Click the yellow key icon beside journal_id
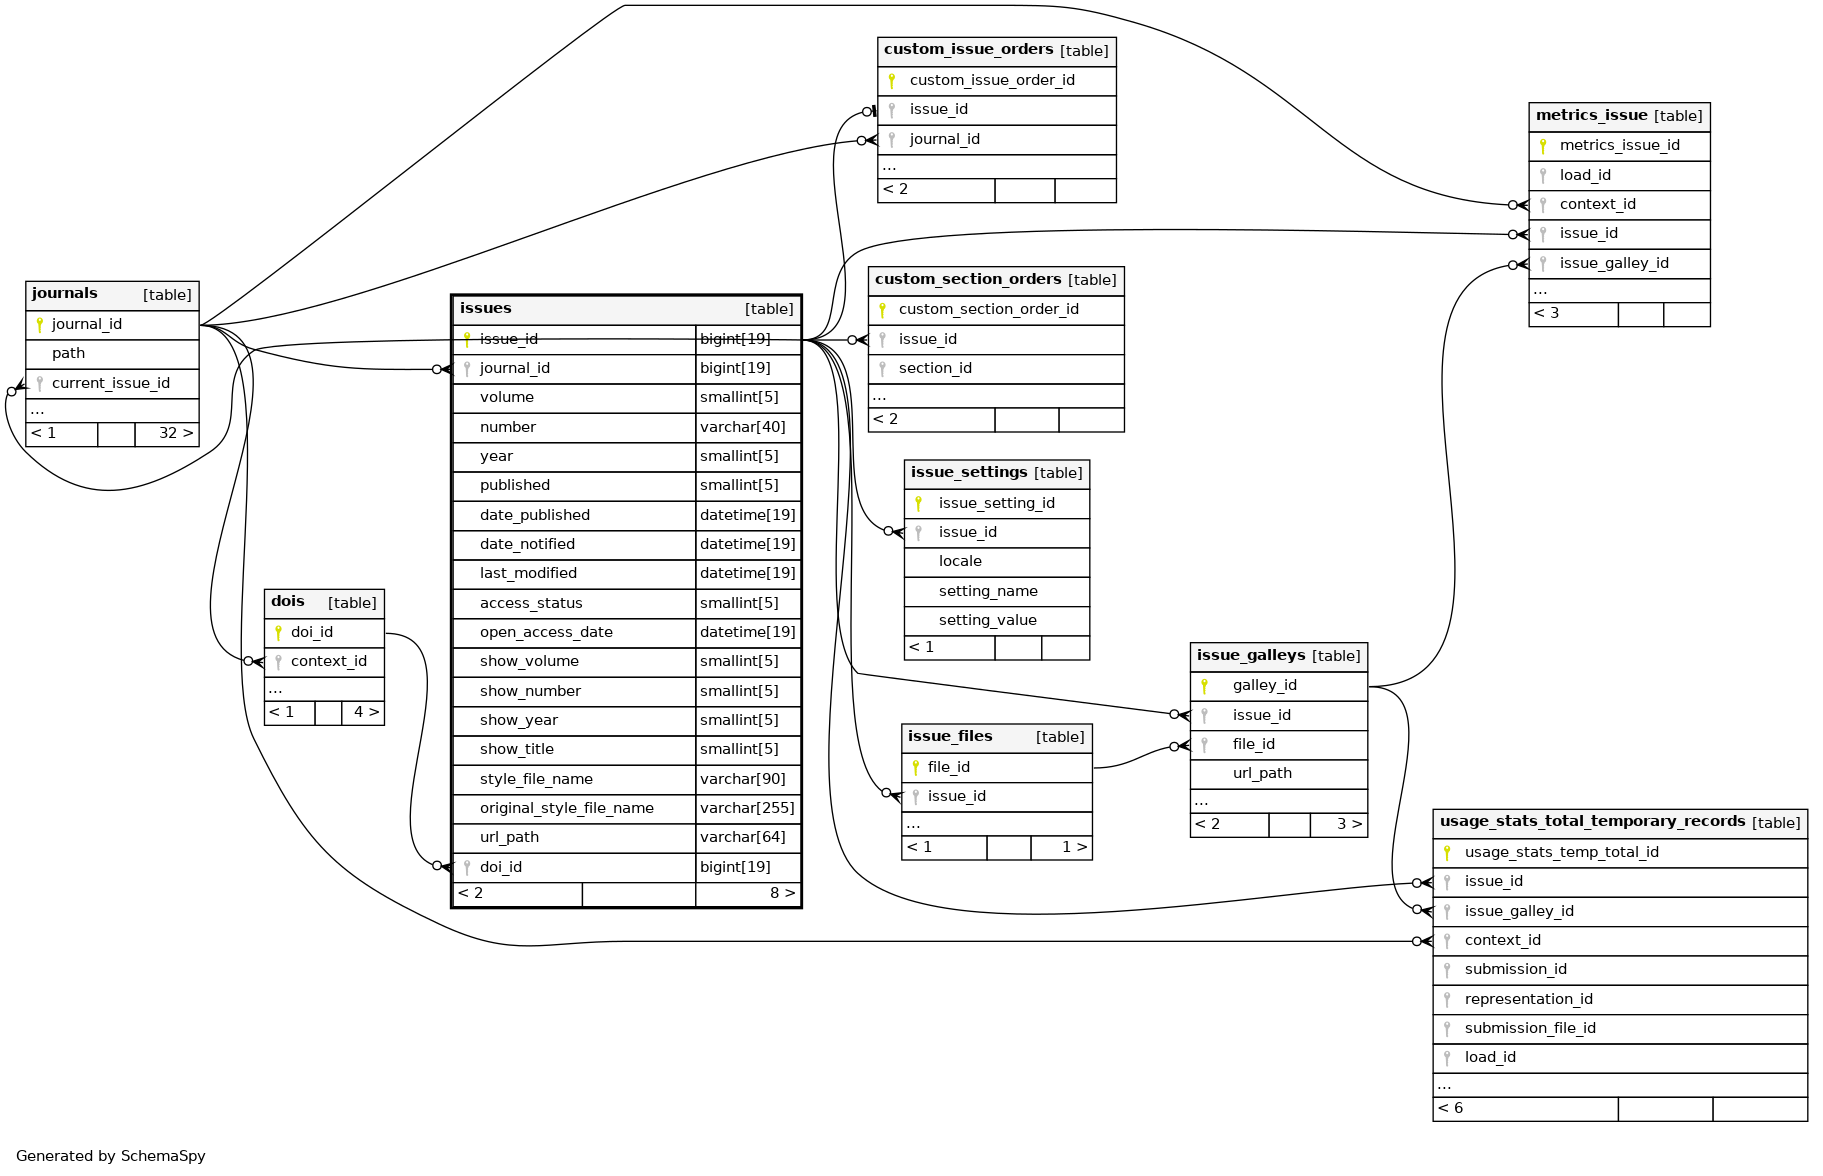 (x=40, y=324)
